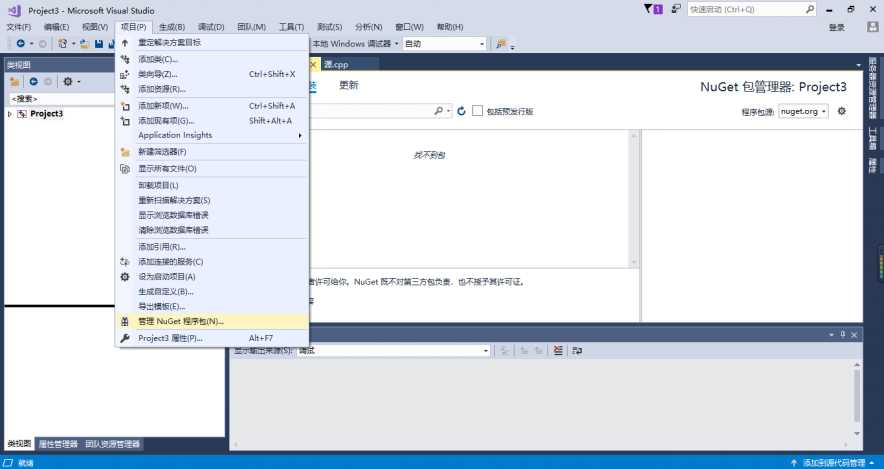Open the 帮助(H) menu
This screenshot has height=469, width=884.
point(450,27)
